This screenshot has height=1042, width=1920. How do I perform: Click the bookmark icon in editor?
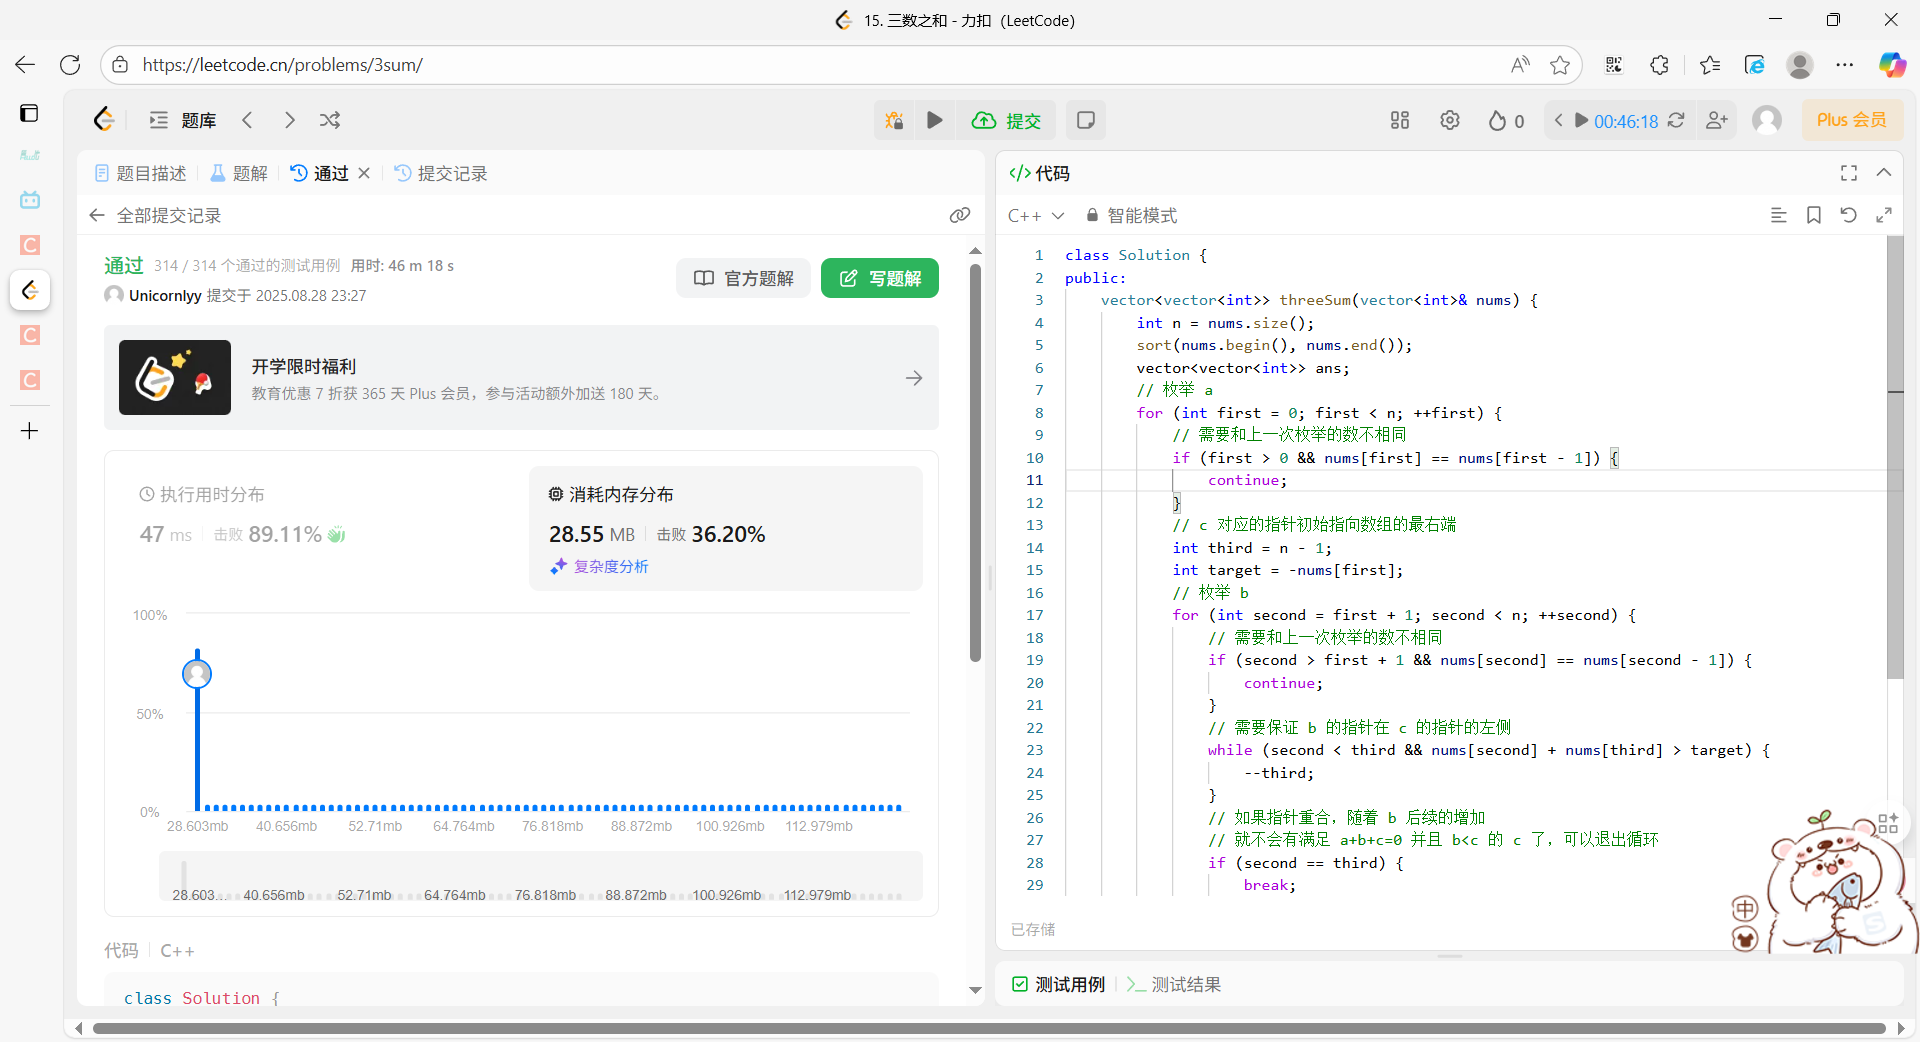[x=1814, y=215]
